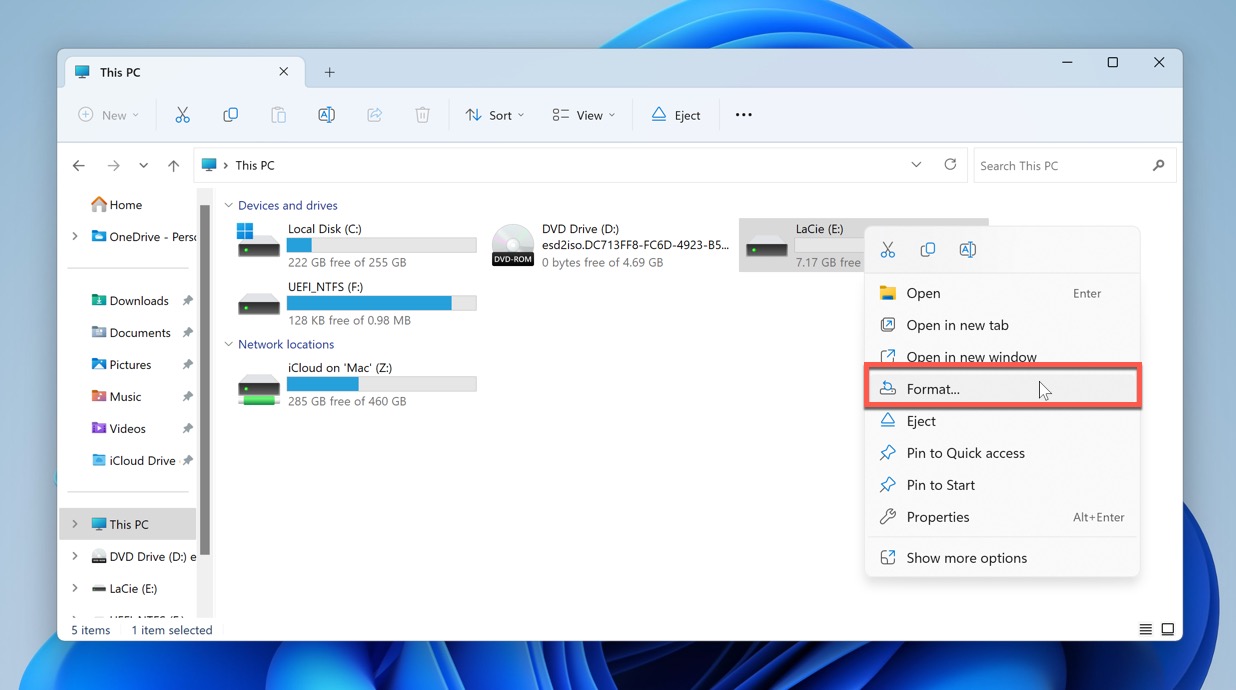Click Show more options

pos(966,558)
